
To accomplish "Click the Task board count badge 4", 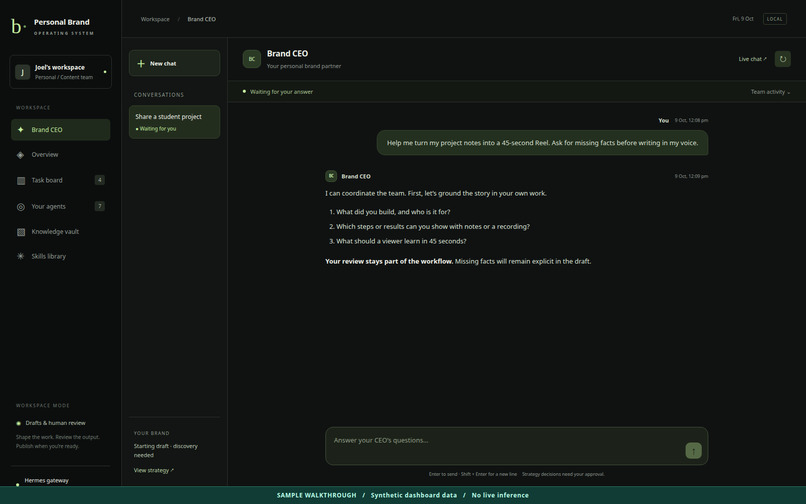I will click(x=100, y=180).
